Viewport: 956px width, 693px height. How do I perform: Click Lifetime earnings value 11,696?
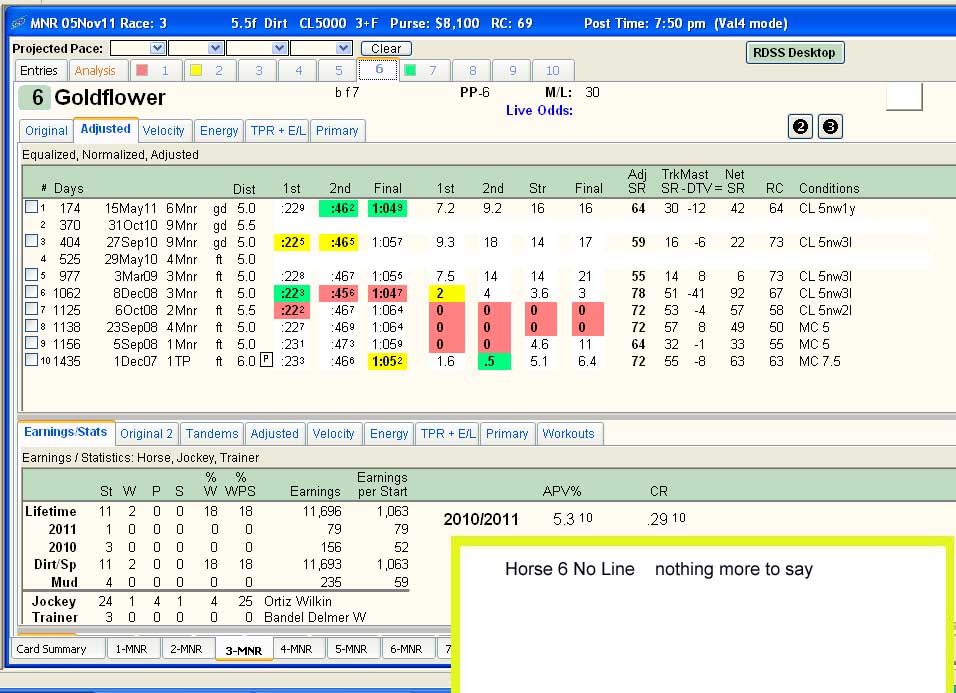322,511
